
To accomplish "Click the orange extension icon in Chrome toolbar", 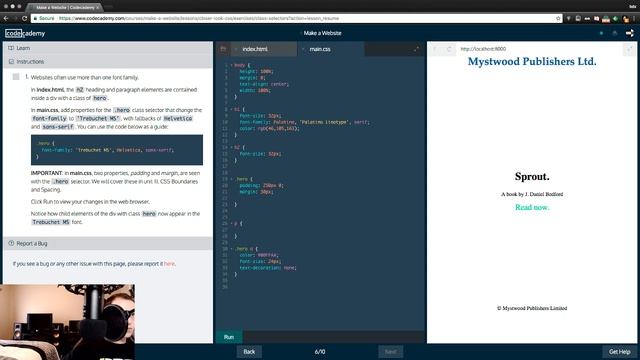I will (x=626, y=18).
